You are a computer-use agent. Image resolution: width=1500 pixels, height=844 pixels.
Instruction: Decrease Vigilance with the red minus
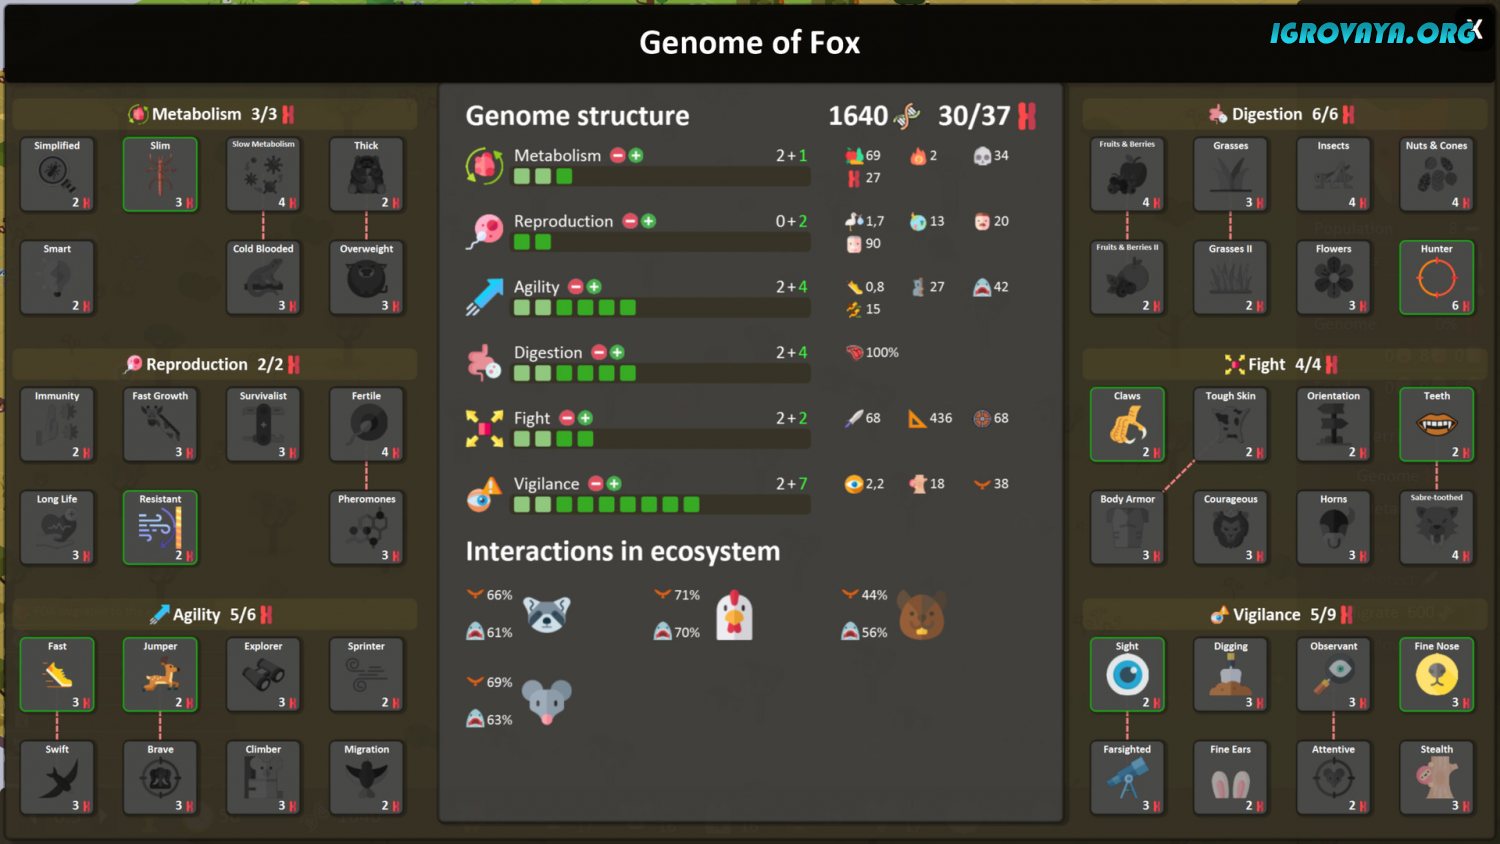pos(596,483)
